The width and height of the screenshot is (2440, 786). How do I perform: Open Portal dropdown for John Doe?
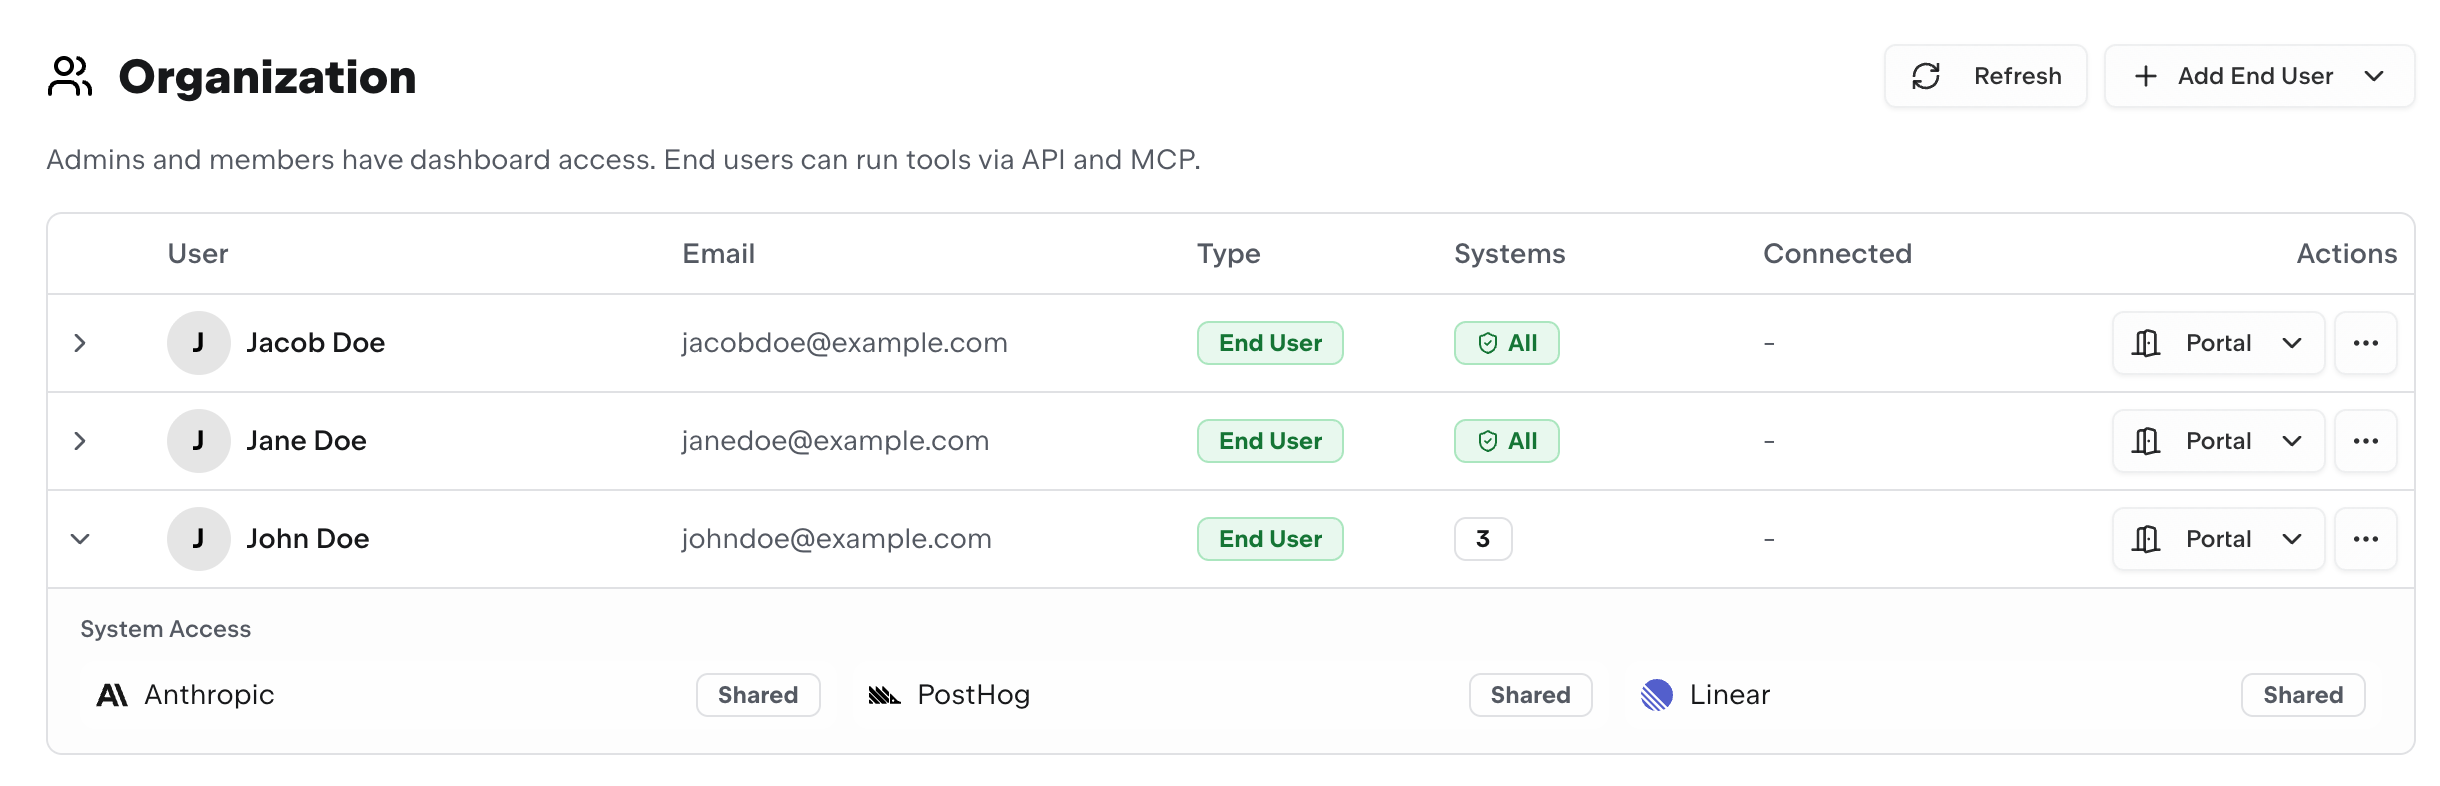pos(2218,539)
